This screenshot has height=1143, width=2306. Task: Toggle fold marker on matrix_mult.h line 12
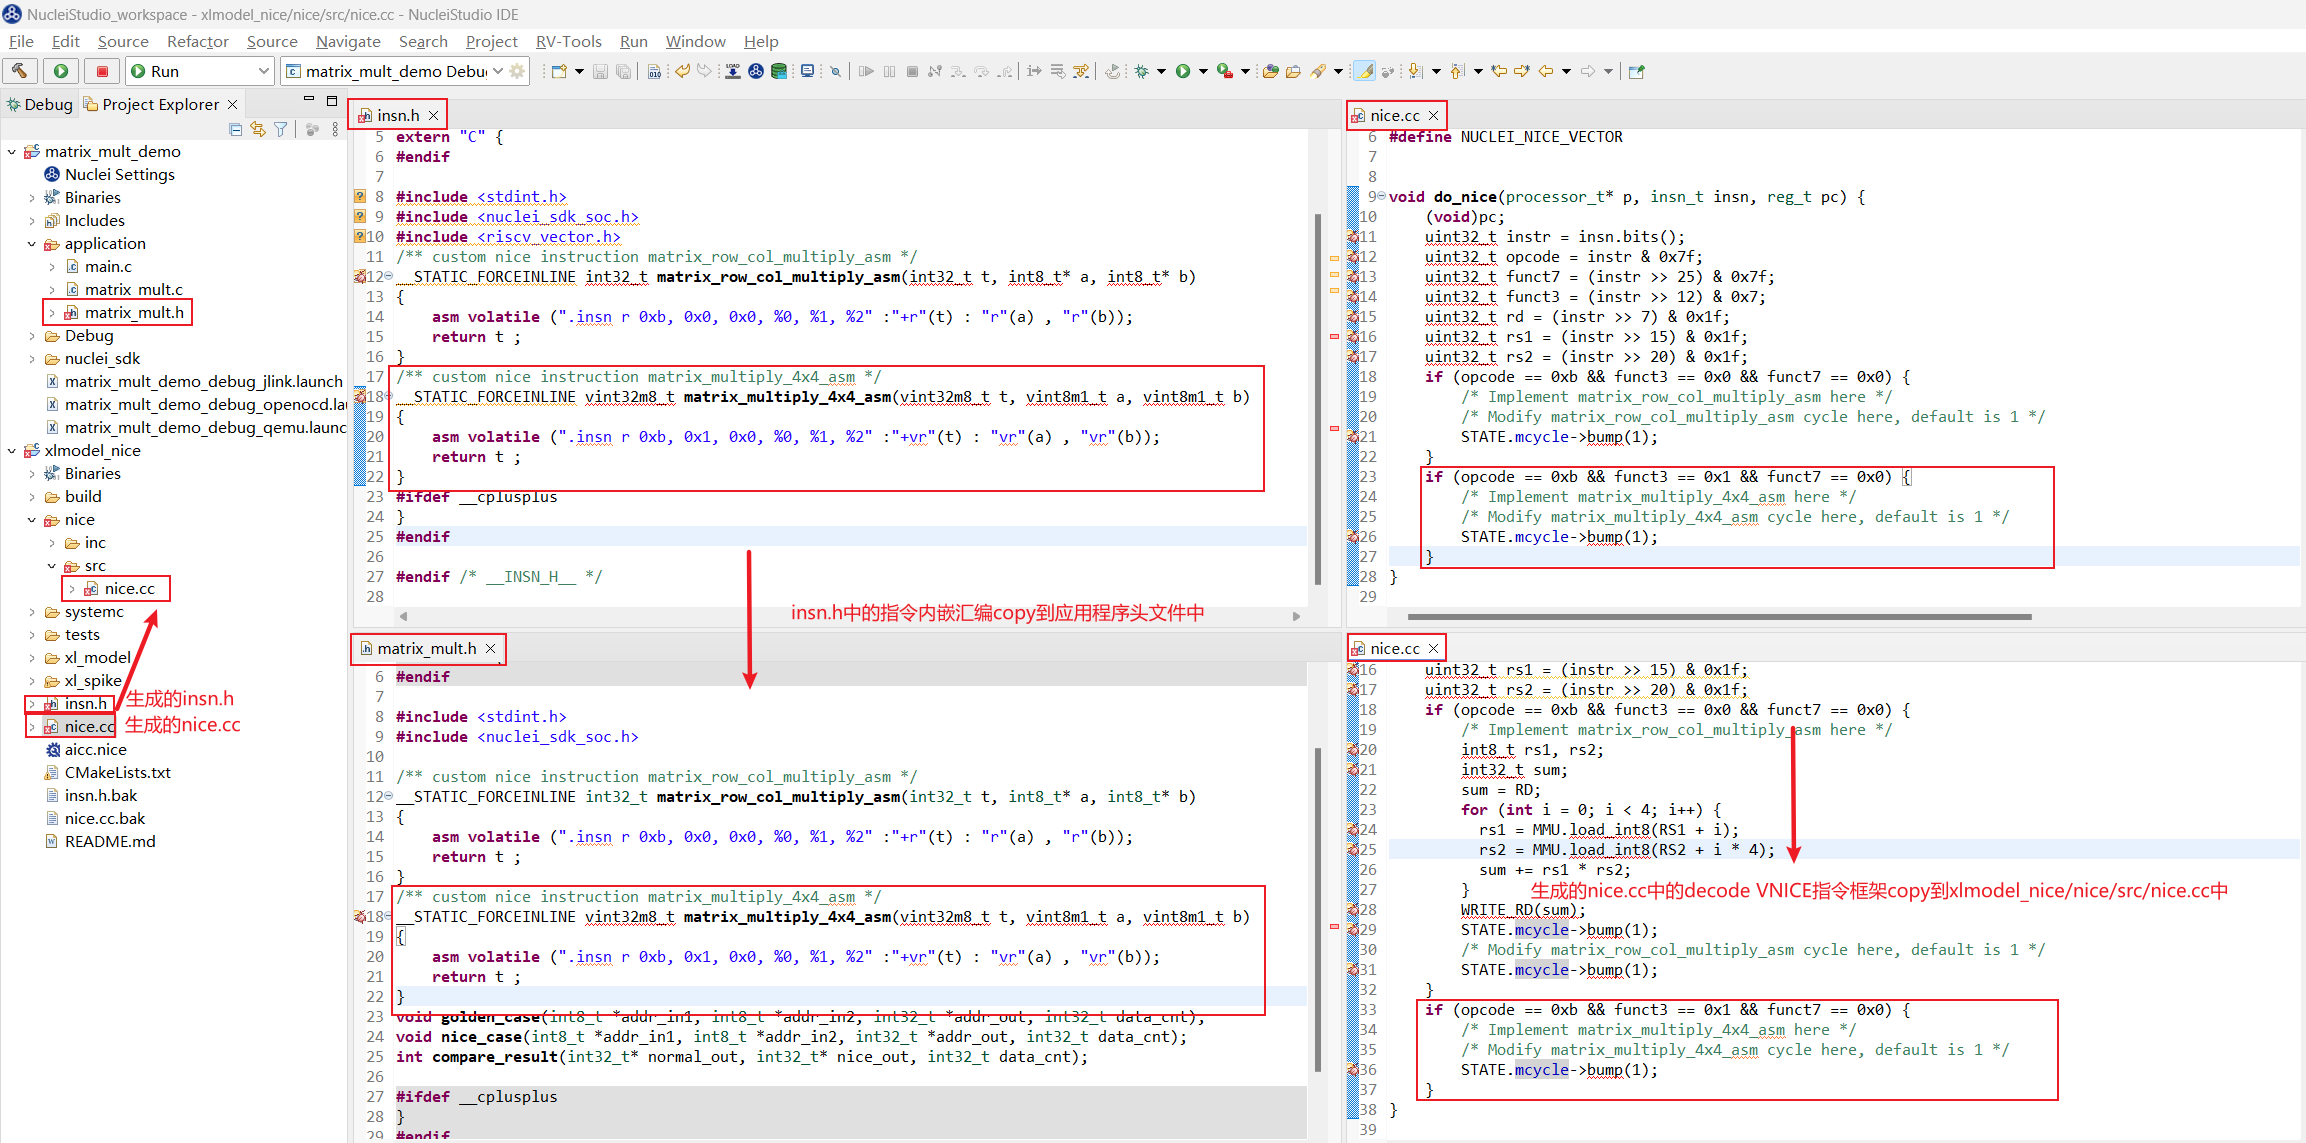click(389, 797)
